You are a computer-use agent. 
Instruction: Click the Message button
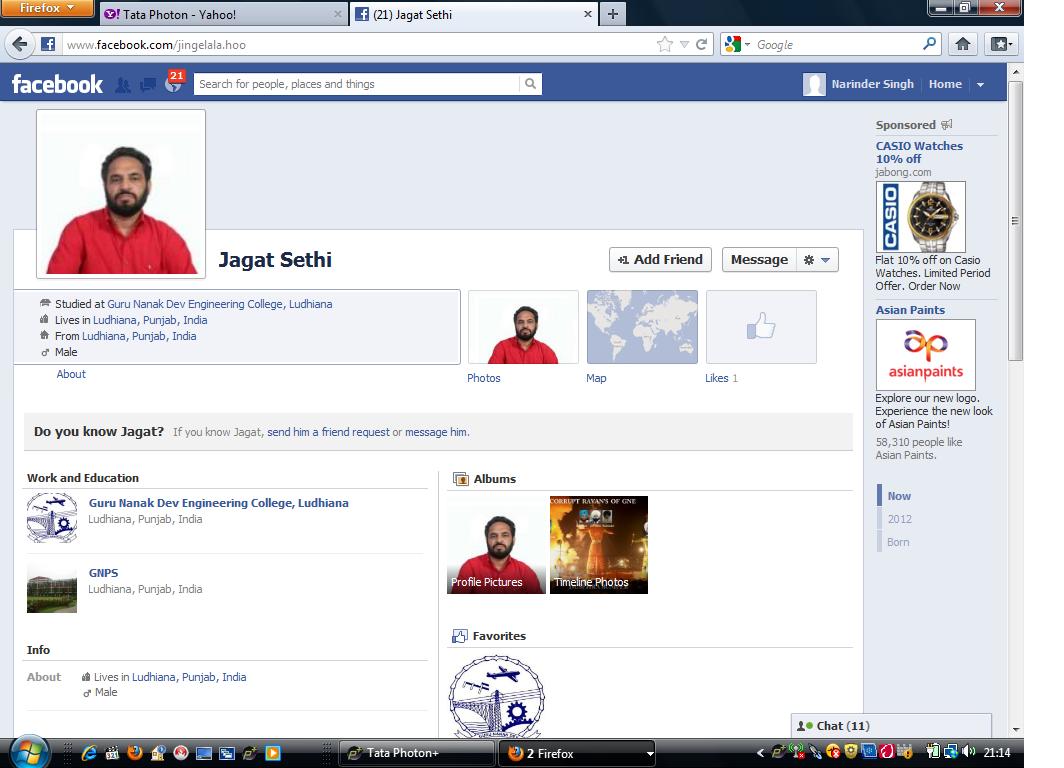click(x=759, y=260)
